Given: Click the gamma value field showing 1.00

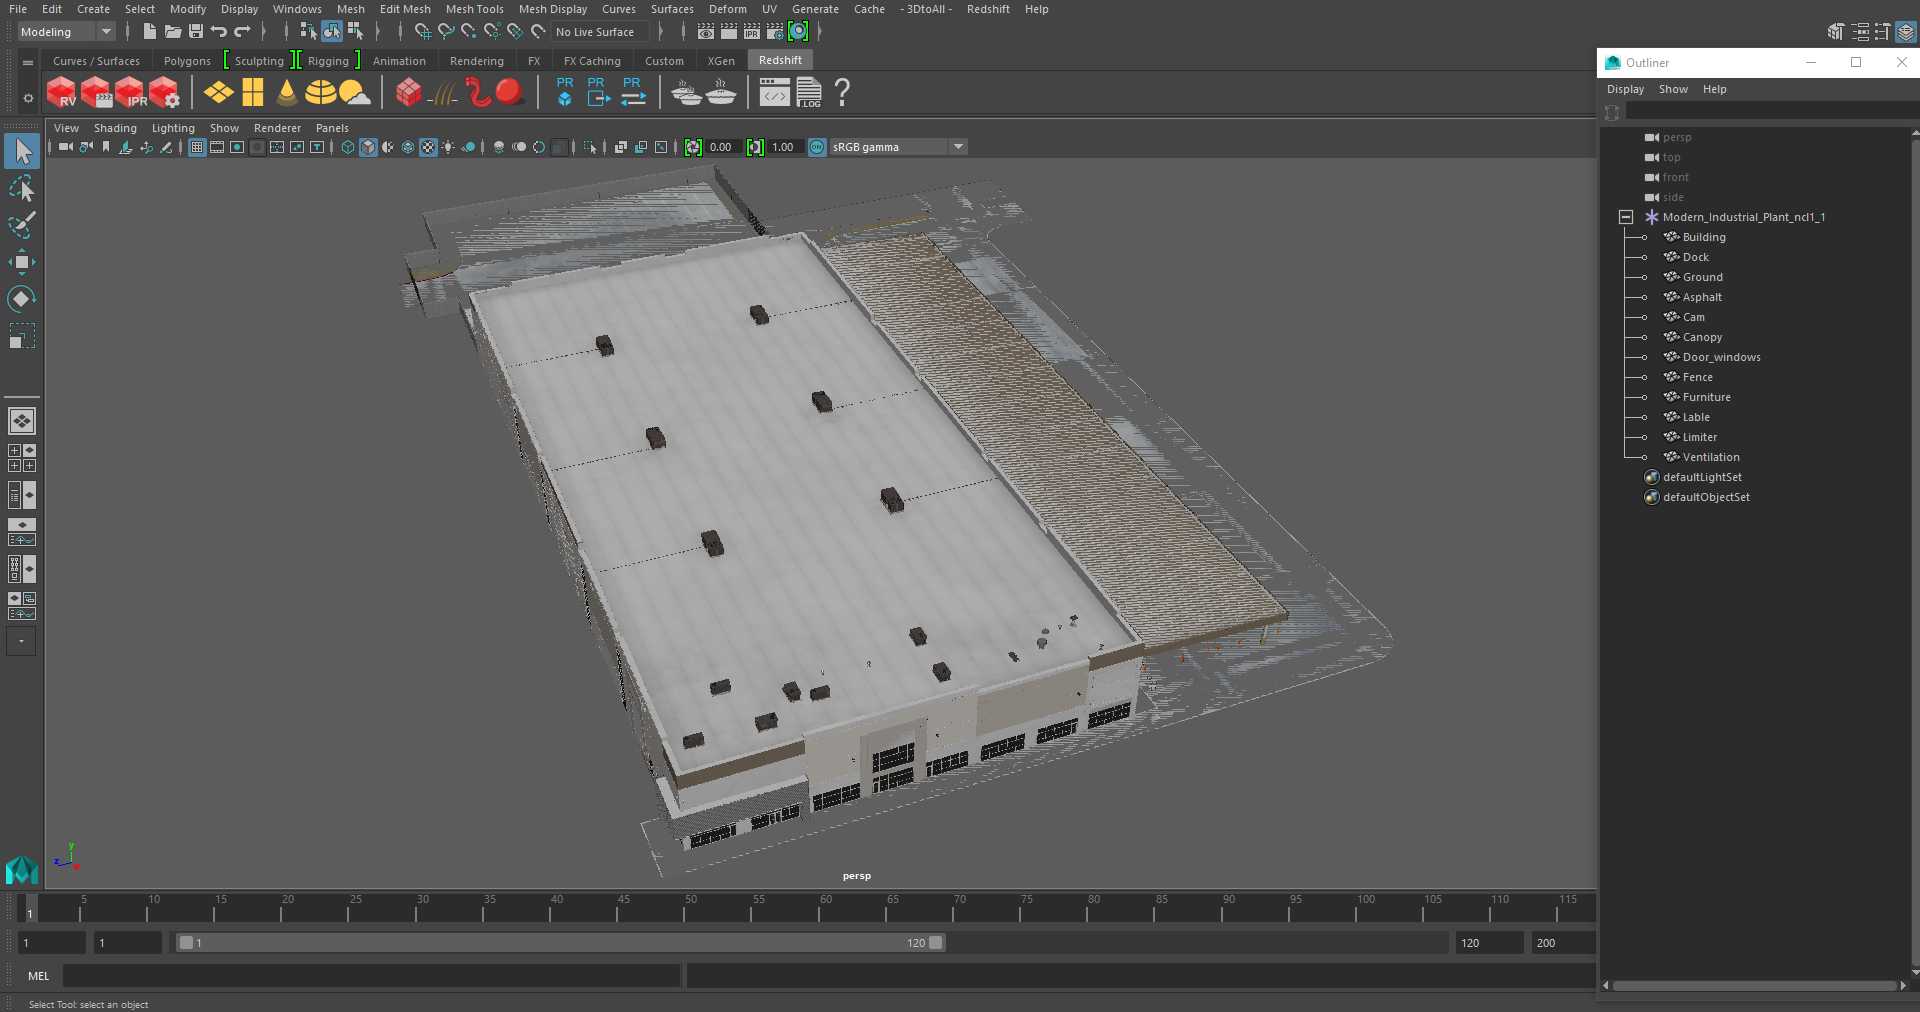Looking at the screenshot, I should click(784, 147).
